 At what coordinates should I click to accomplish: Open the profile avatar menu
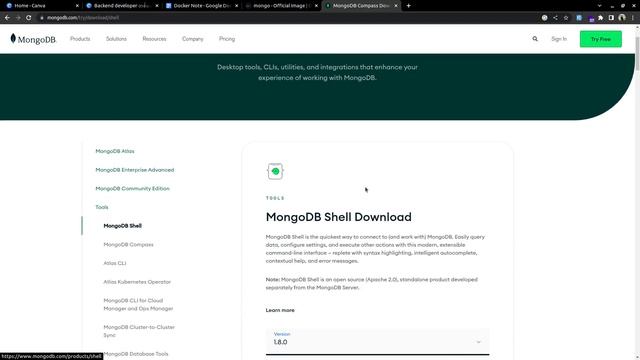(x=622, y=18)
